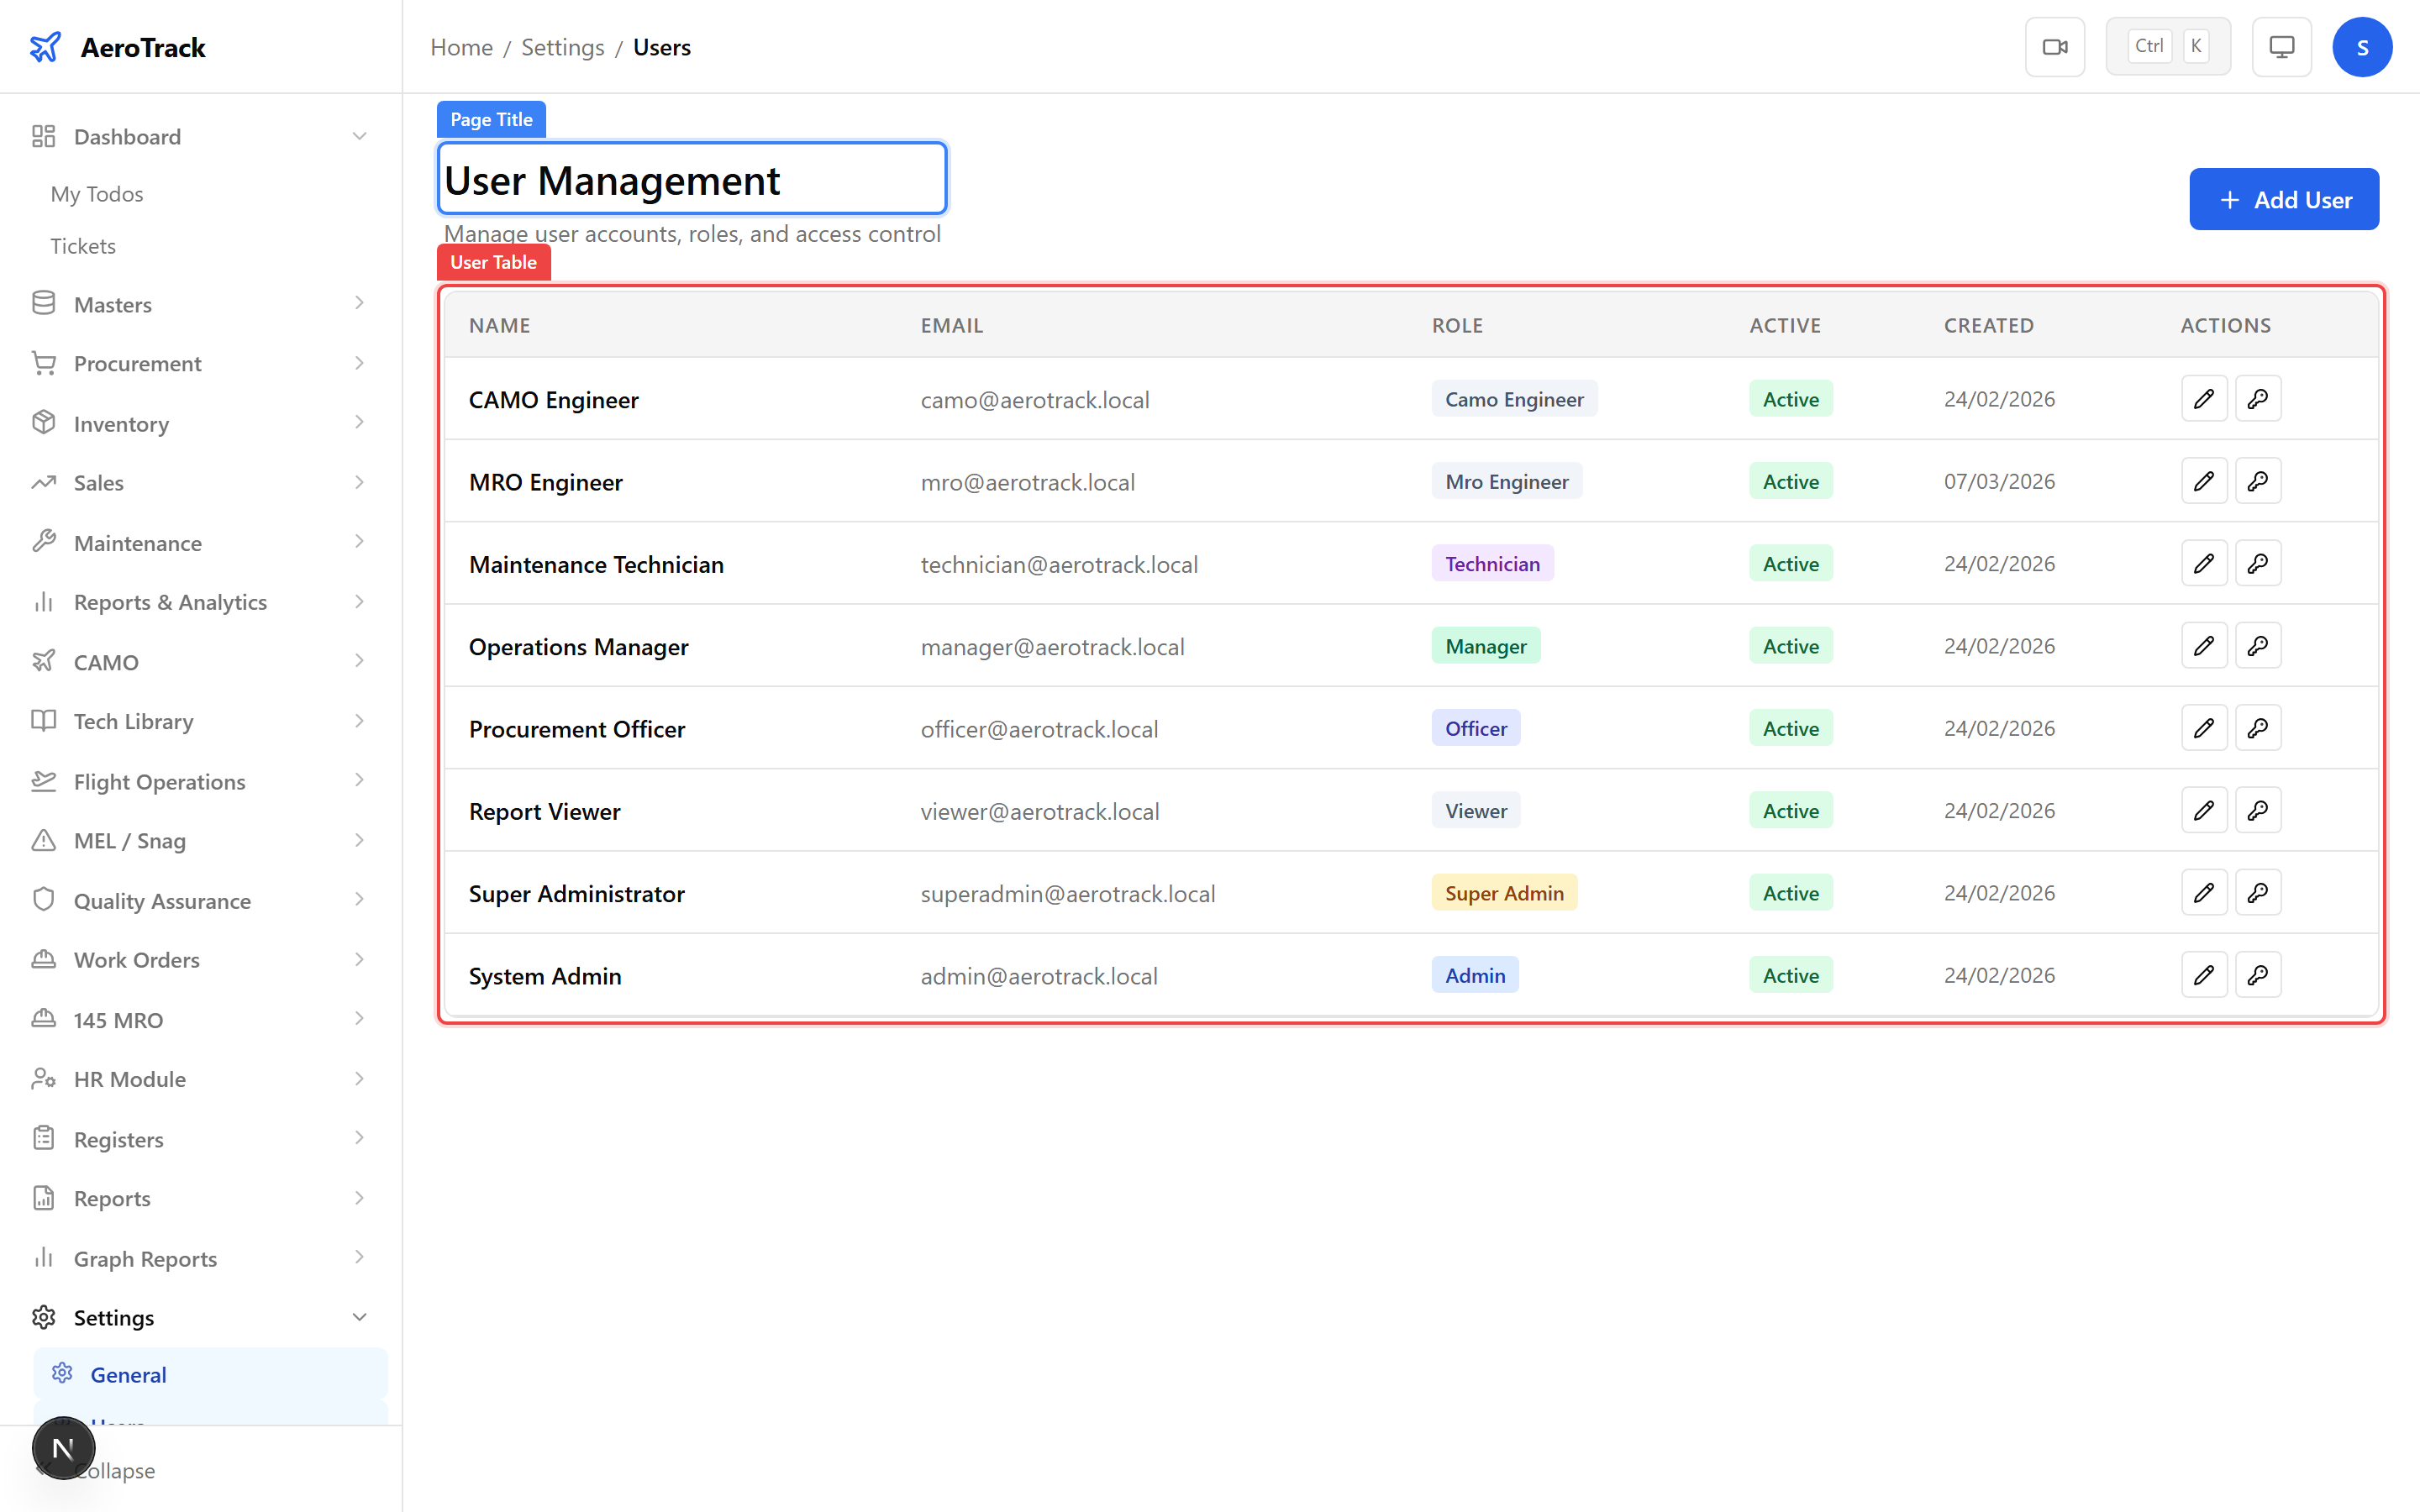Select Tickets in the sidebar menu

click(x=83, y=245)
